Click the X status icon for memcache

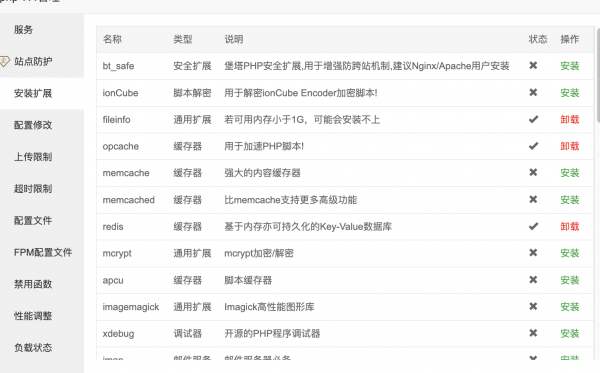[x=533, y=173]
